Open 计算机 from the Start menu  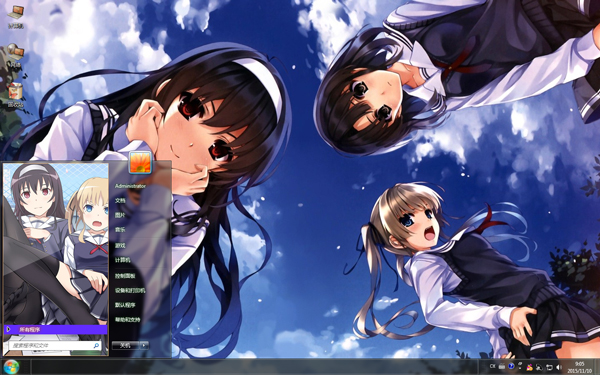[122, 260]
